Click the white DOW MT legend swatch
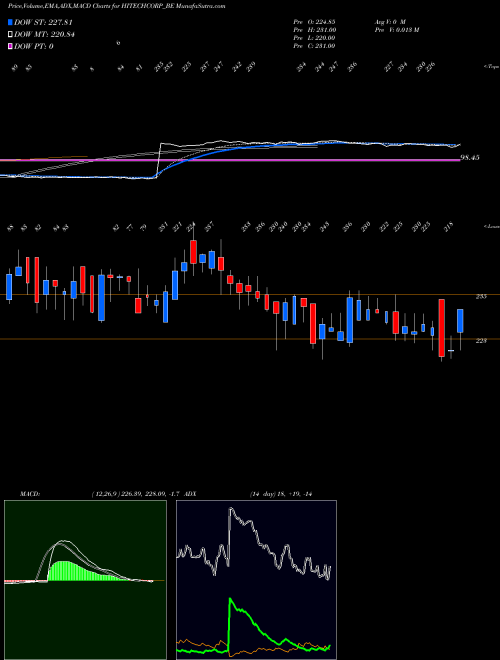Image resolution: width=500 pixels, height=660 pixels. (x=10, y=35)
